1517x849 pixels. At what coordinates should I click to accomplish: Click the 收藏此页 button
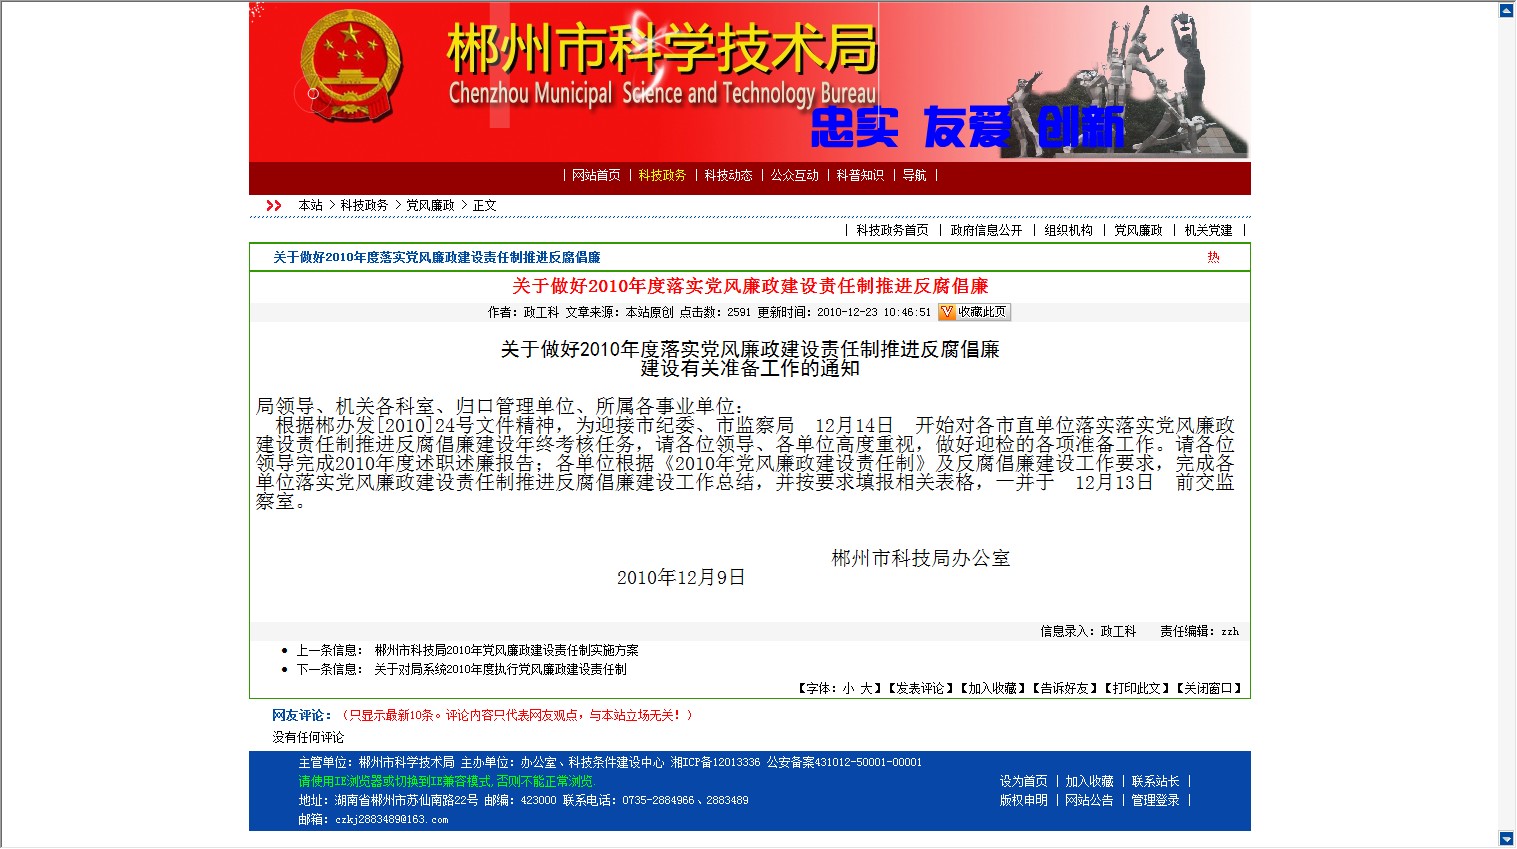click(974, 312)
